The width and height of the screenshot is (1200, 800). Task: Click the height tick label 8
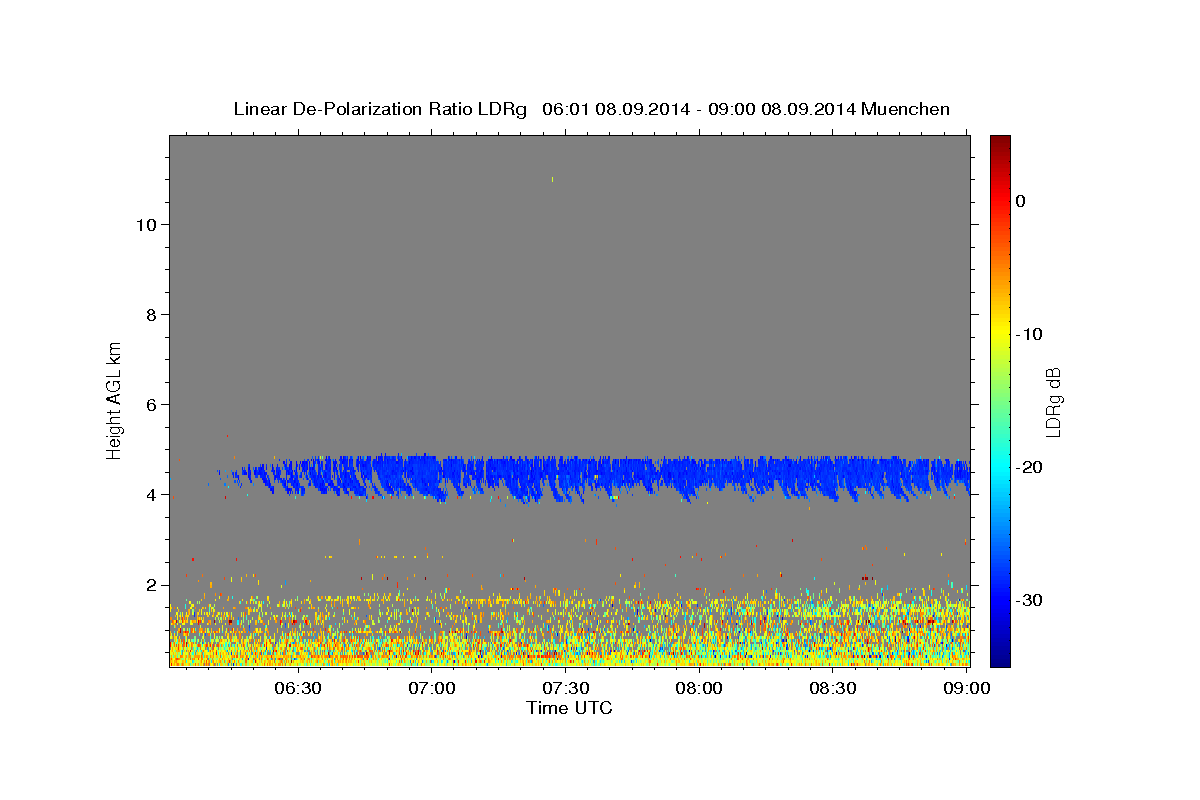[x=150, y=315]
